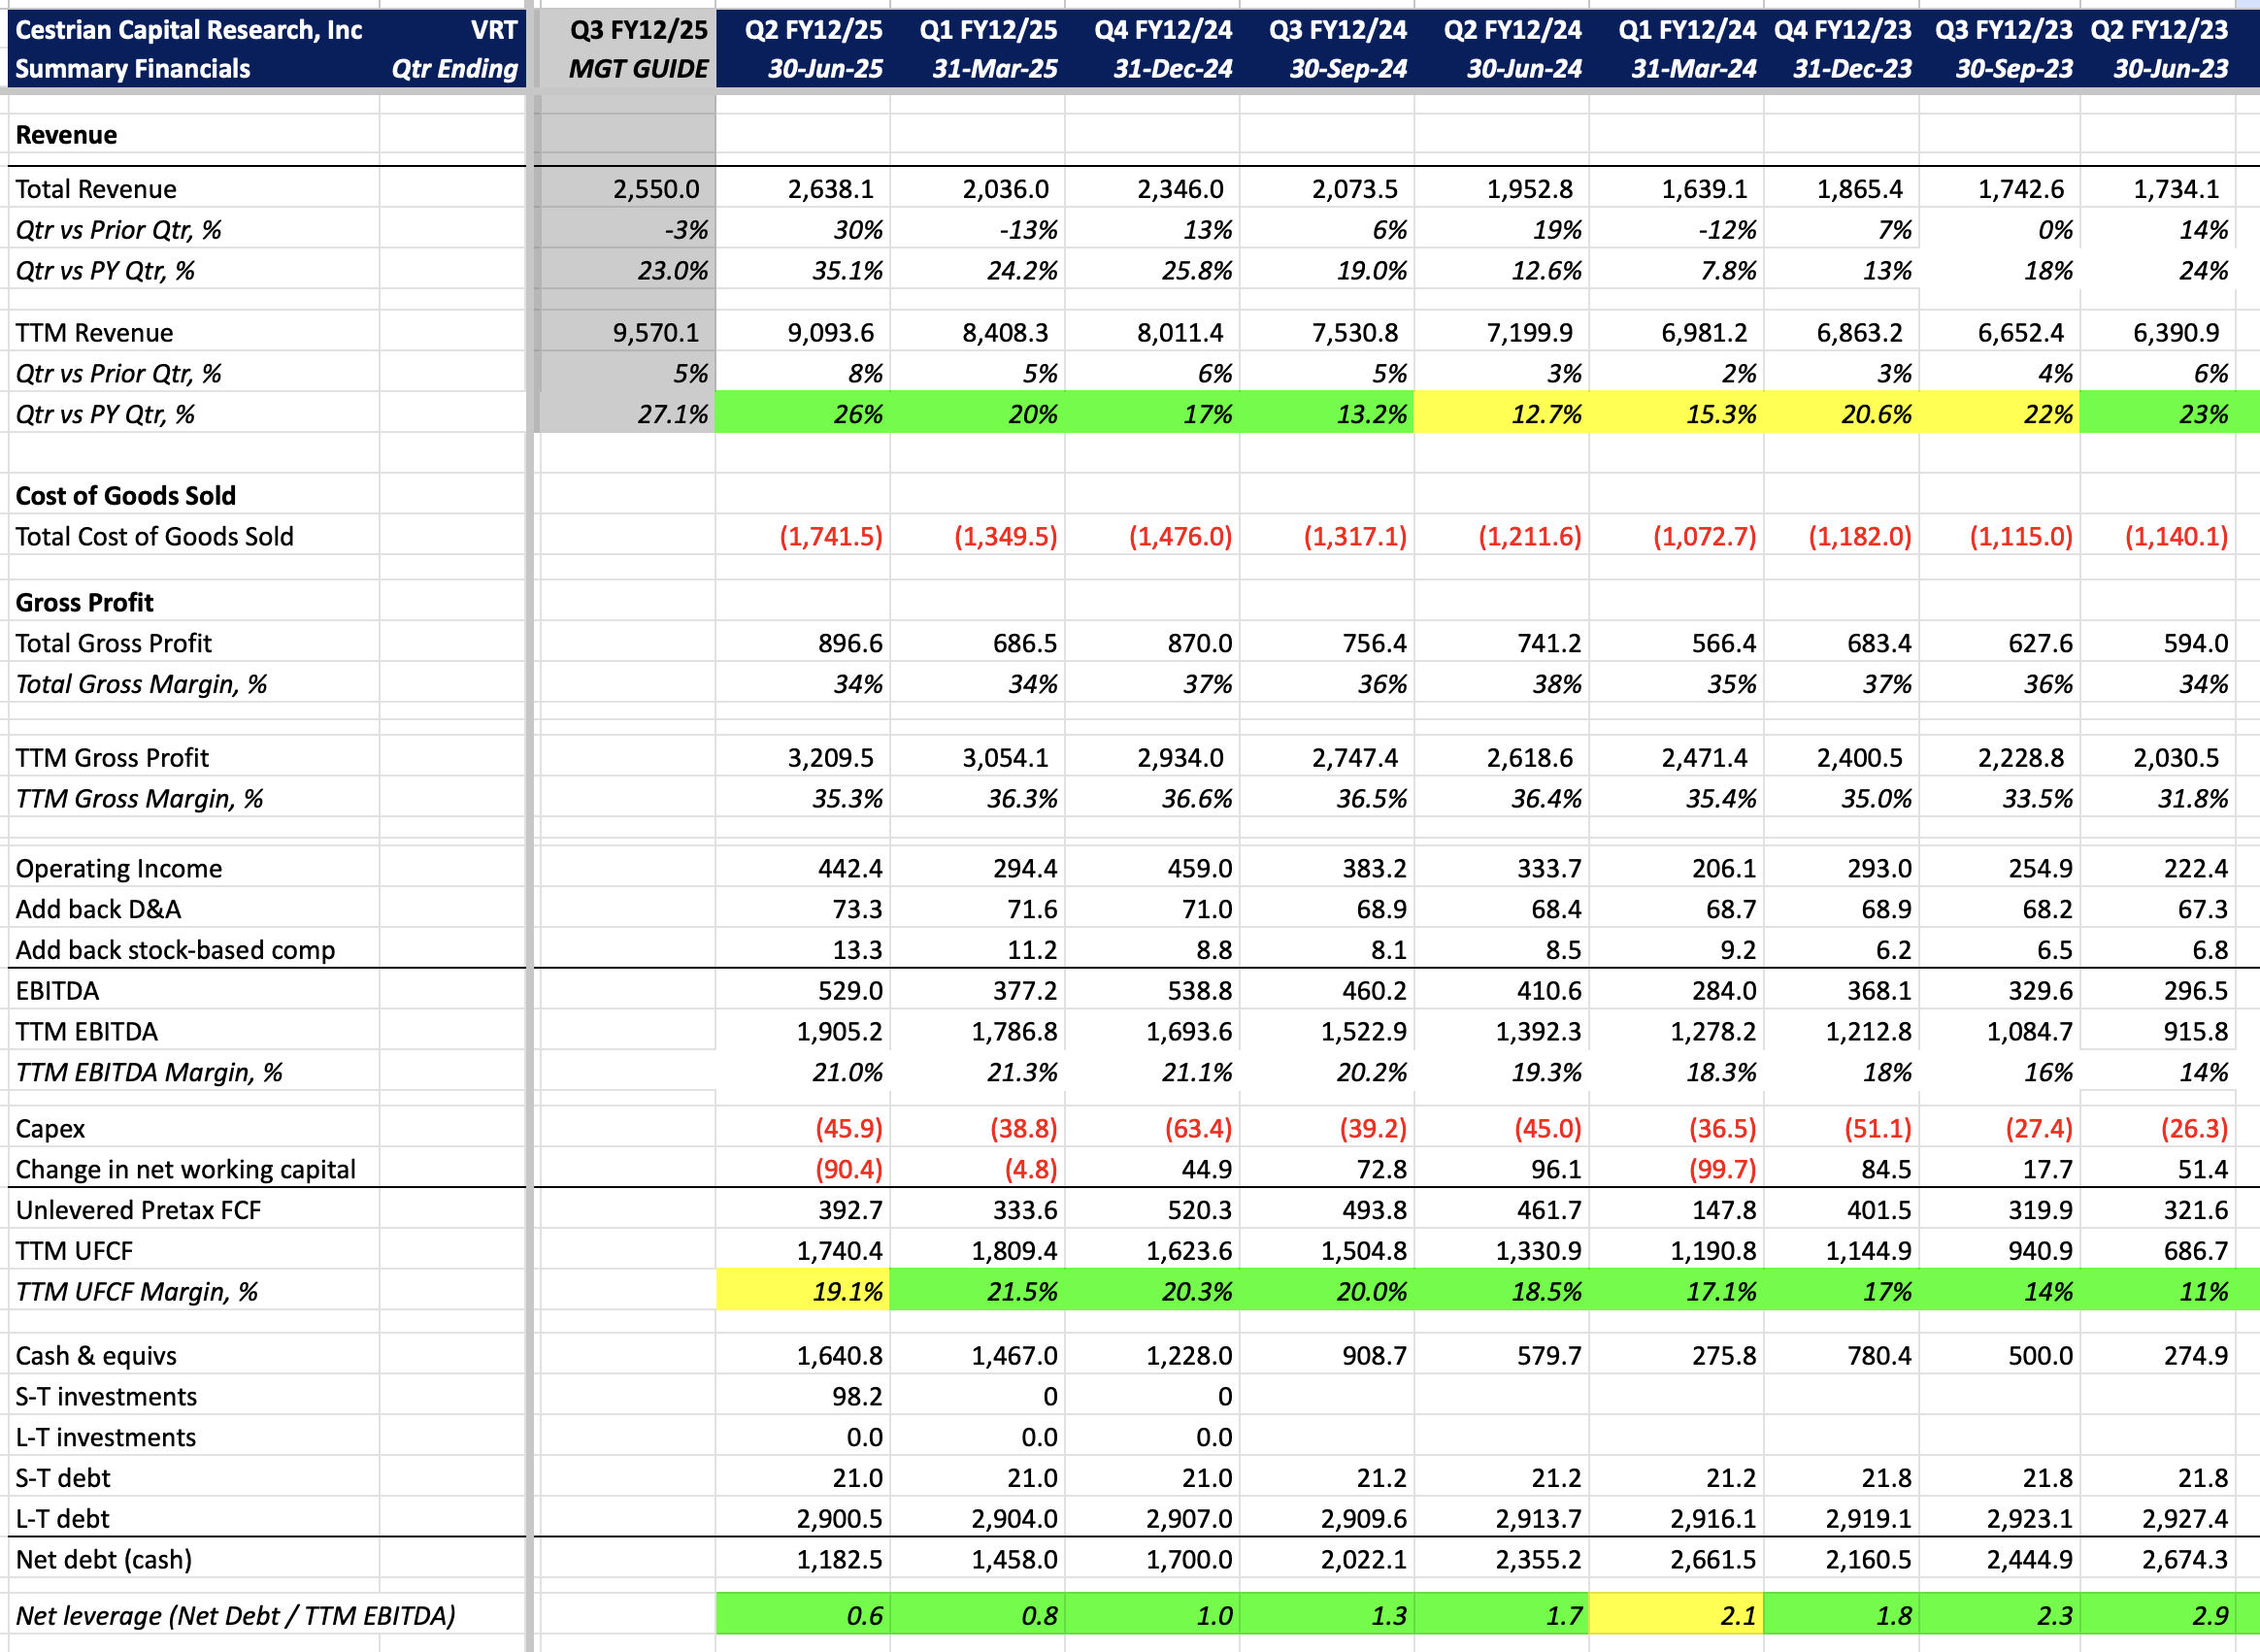This screenshot has height=1652, width=2260.
Task: Click the Cestrian Capital Research, Inc title cell
Action: pos(188,30)
